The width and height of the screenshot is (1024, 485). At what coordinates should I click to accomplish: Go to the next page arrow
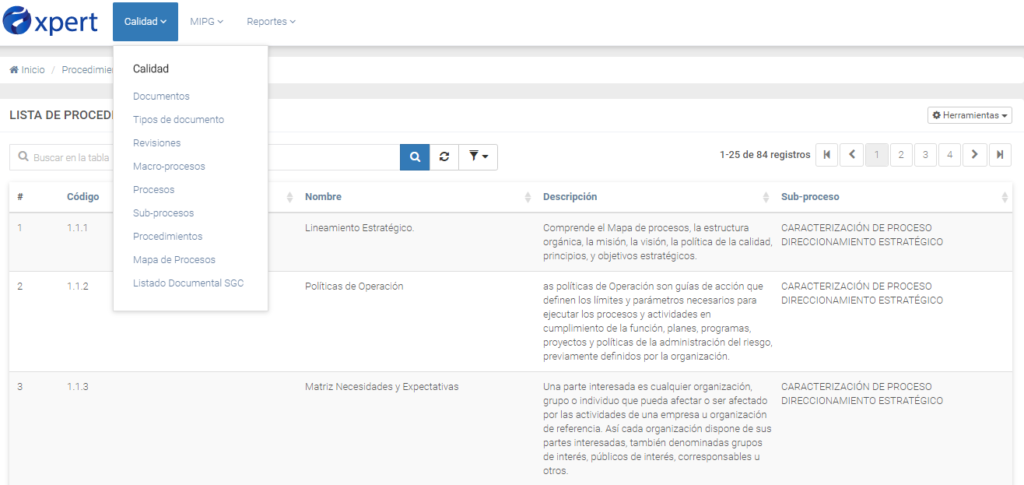pos(974,155)
